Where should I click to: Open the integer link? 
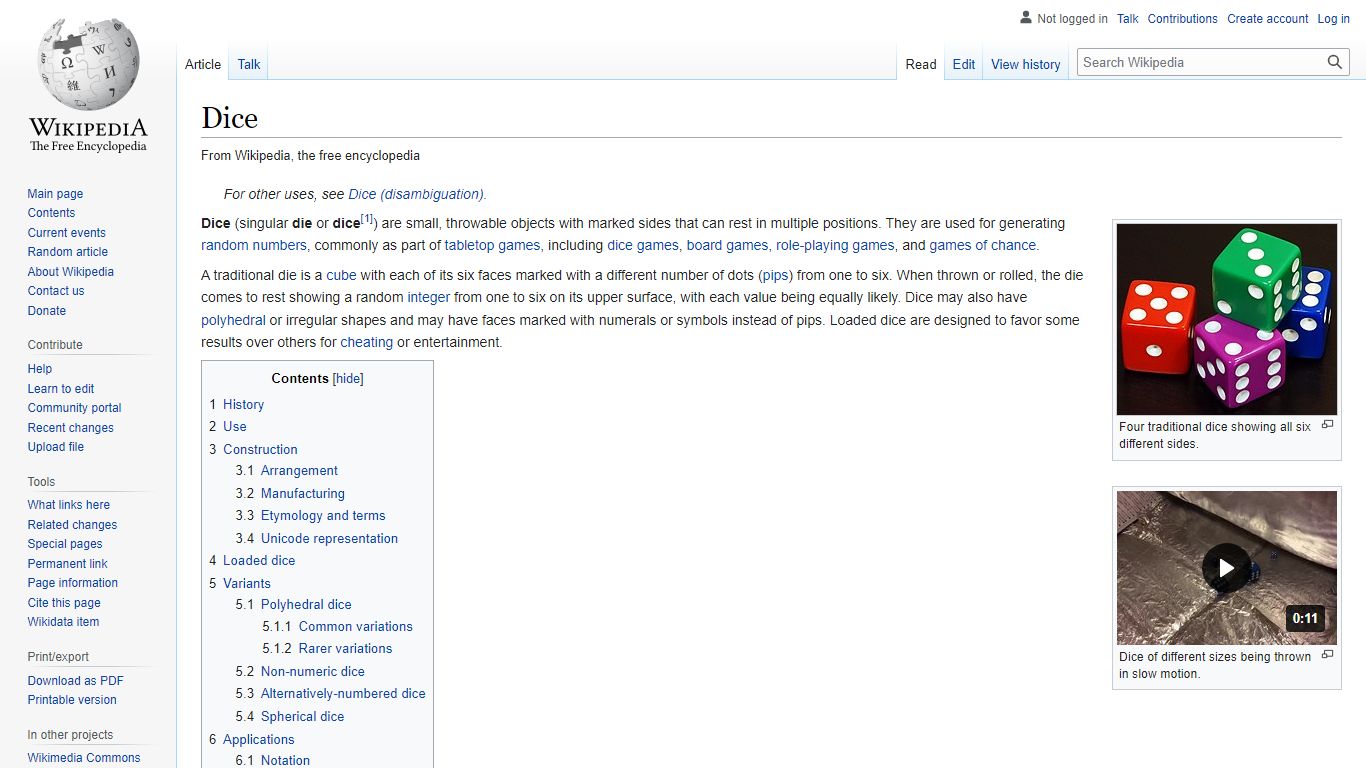click(x=429, y=297)
